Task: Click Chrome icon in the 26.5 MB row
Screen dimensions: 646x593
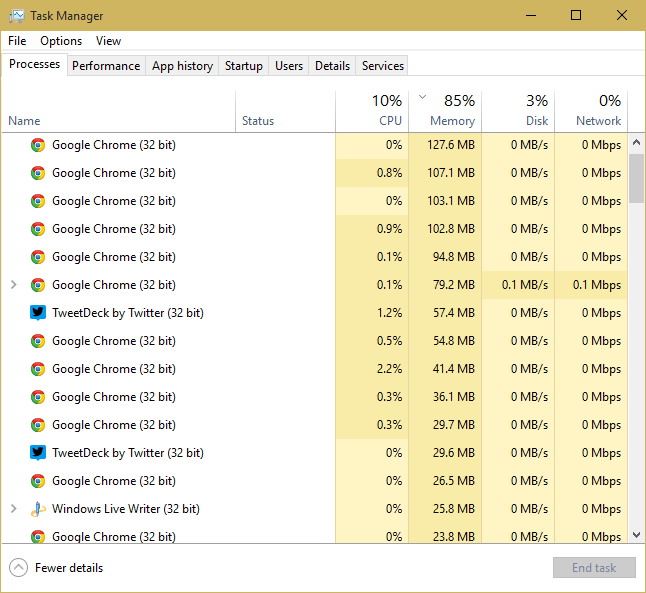Action: [38, 481]
